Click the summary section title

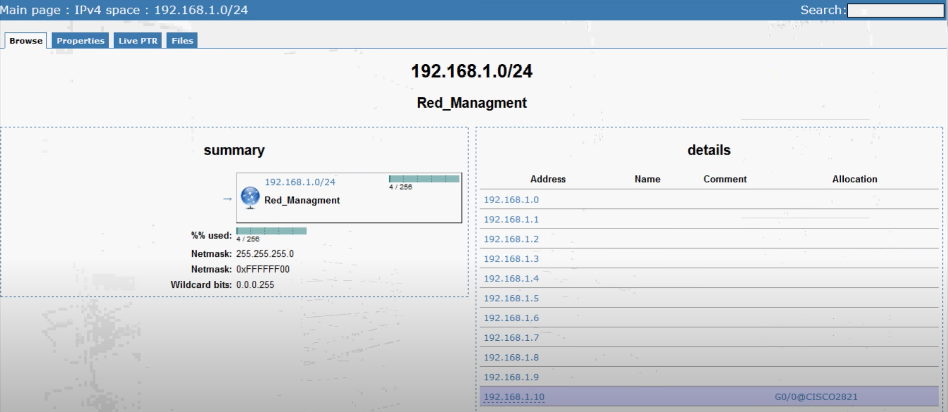(234, 151)
